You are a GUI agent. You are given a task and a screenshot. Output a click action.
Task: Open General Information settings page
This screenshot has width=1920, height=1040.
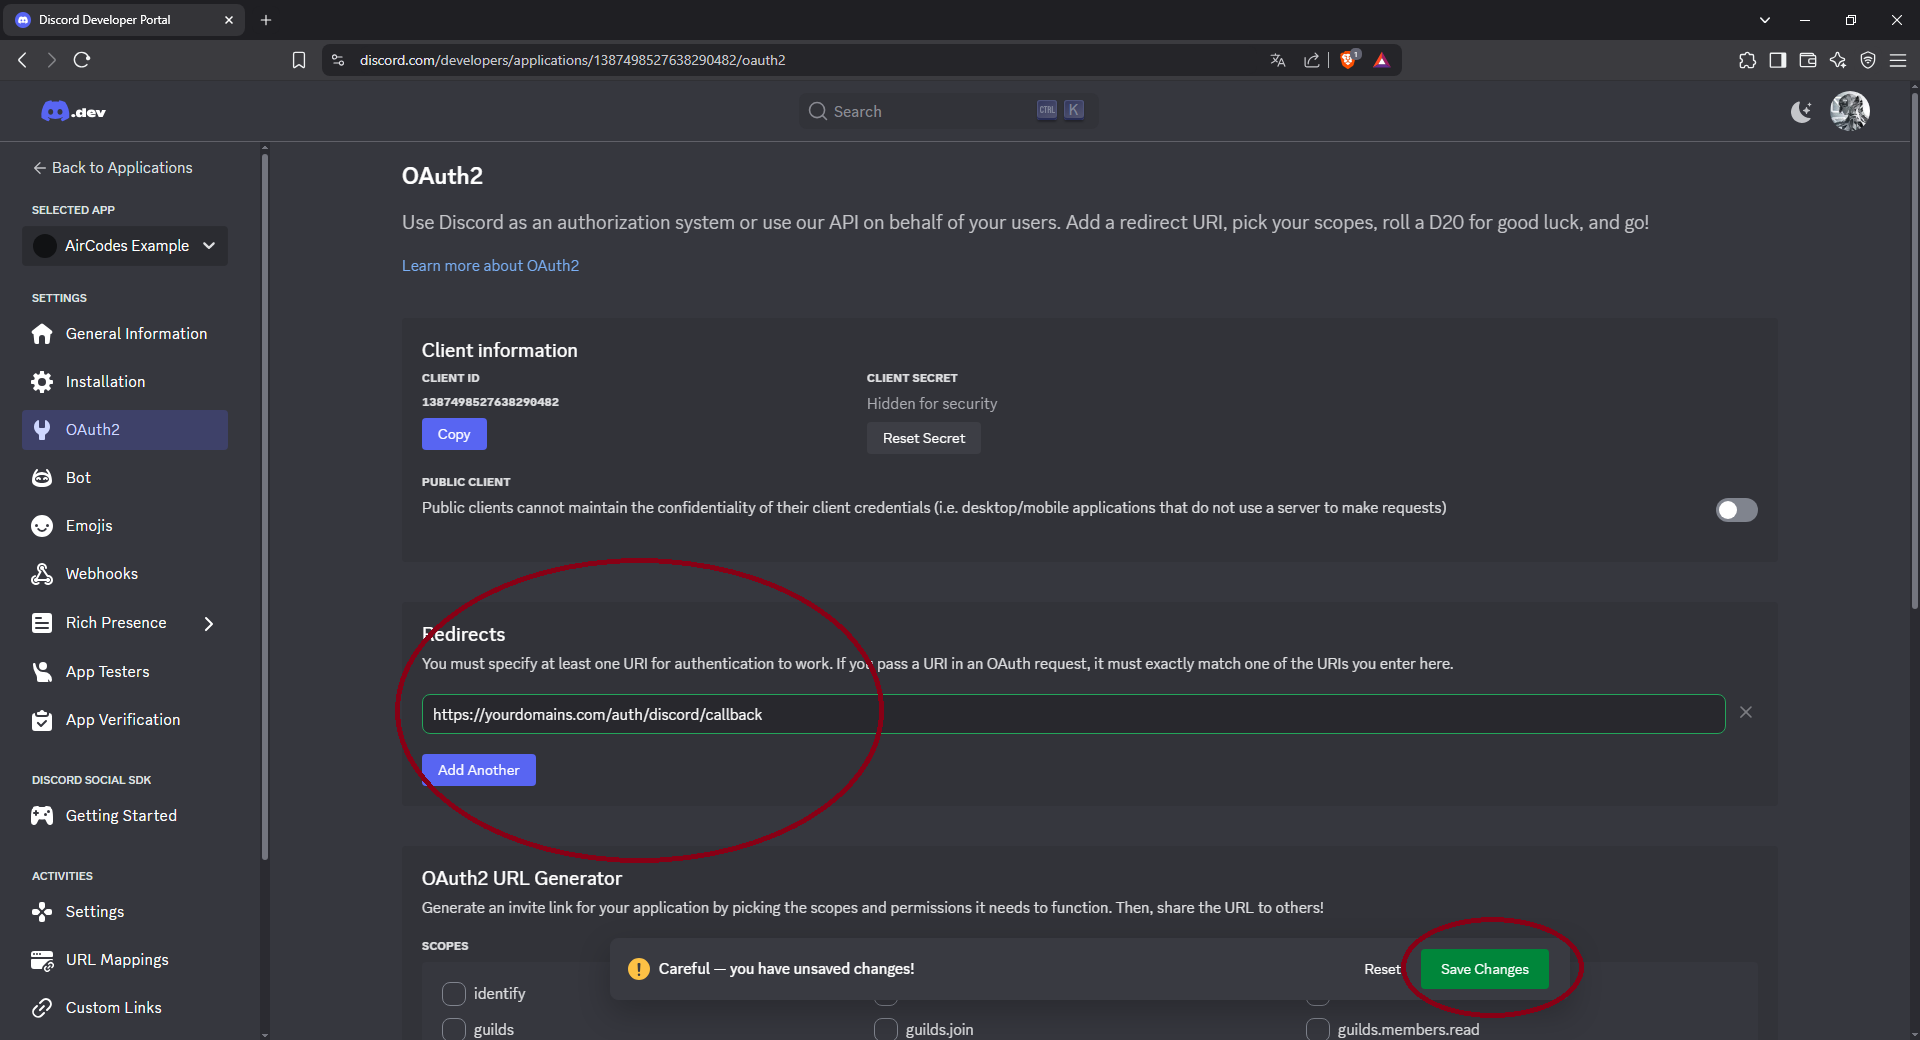[x=125, y=334]
